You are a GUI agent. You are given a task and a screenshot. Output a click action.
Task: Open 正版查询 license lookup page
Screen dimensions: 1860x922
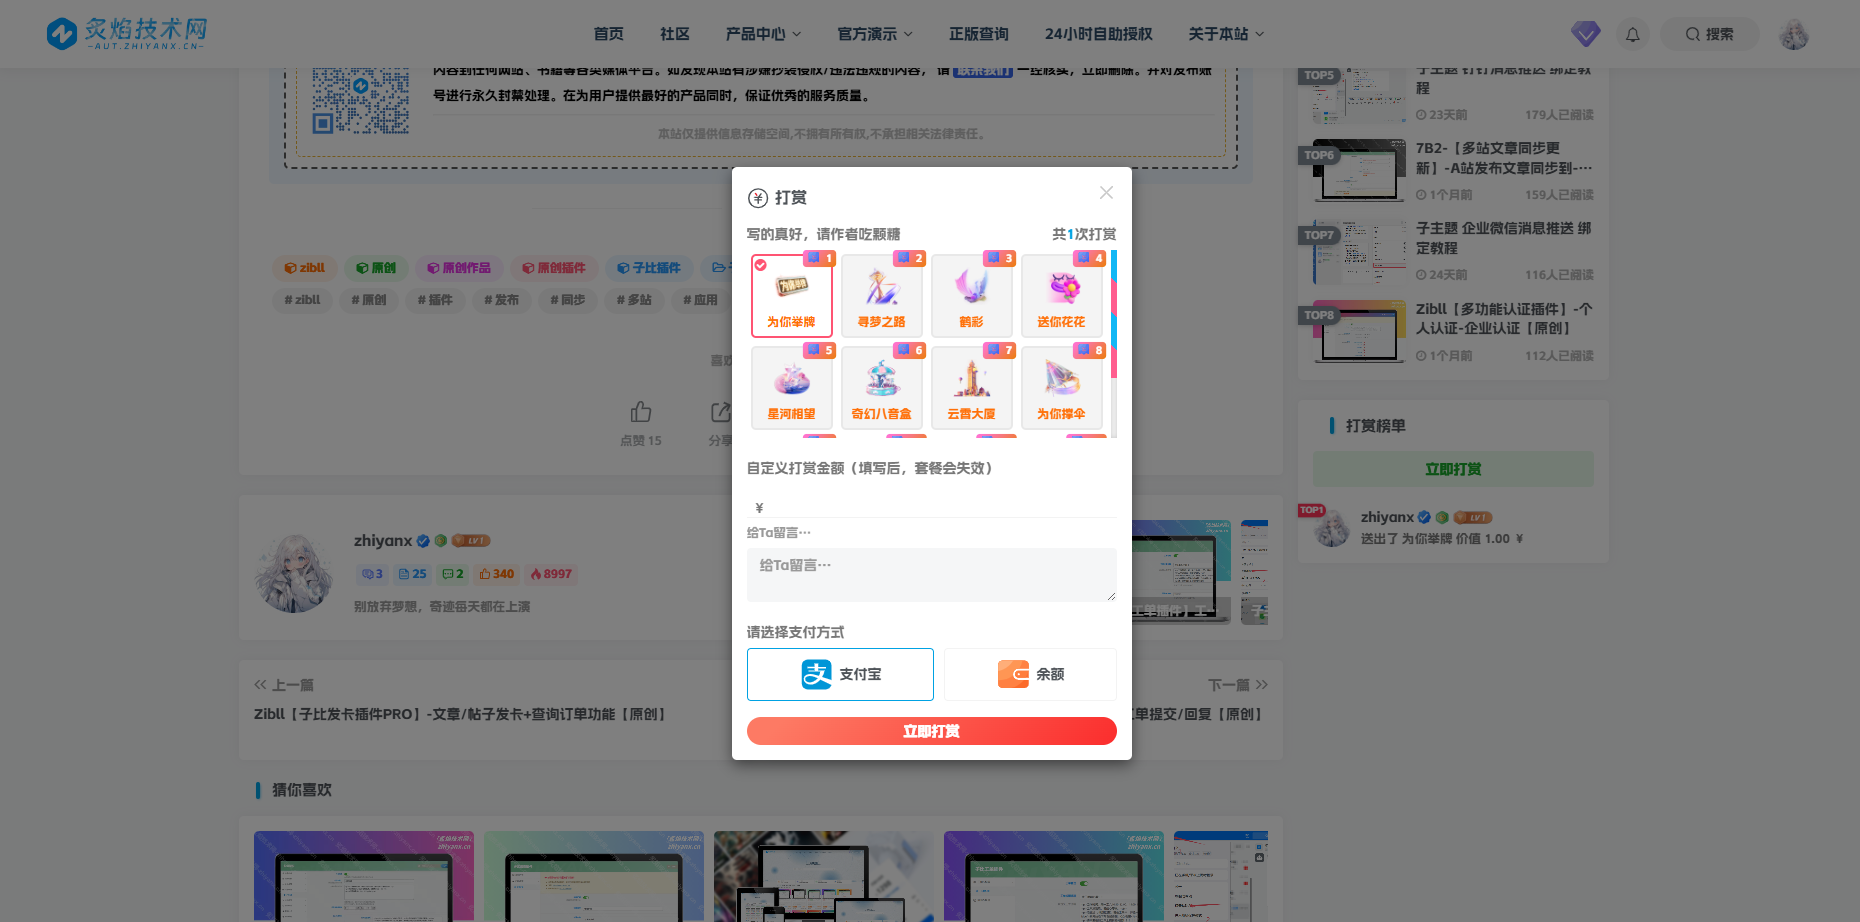point(979,34)
